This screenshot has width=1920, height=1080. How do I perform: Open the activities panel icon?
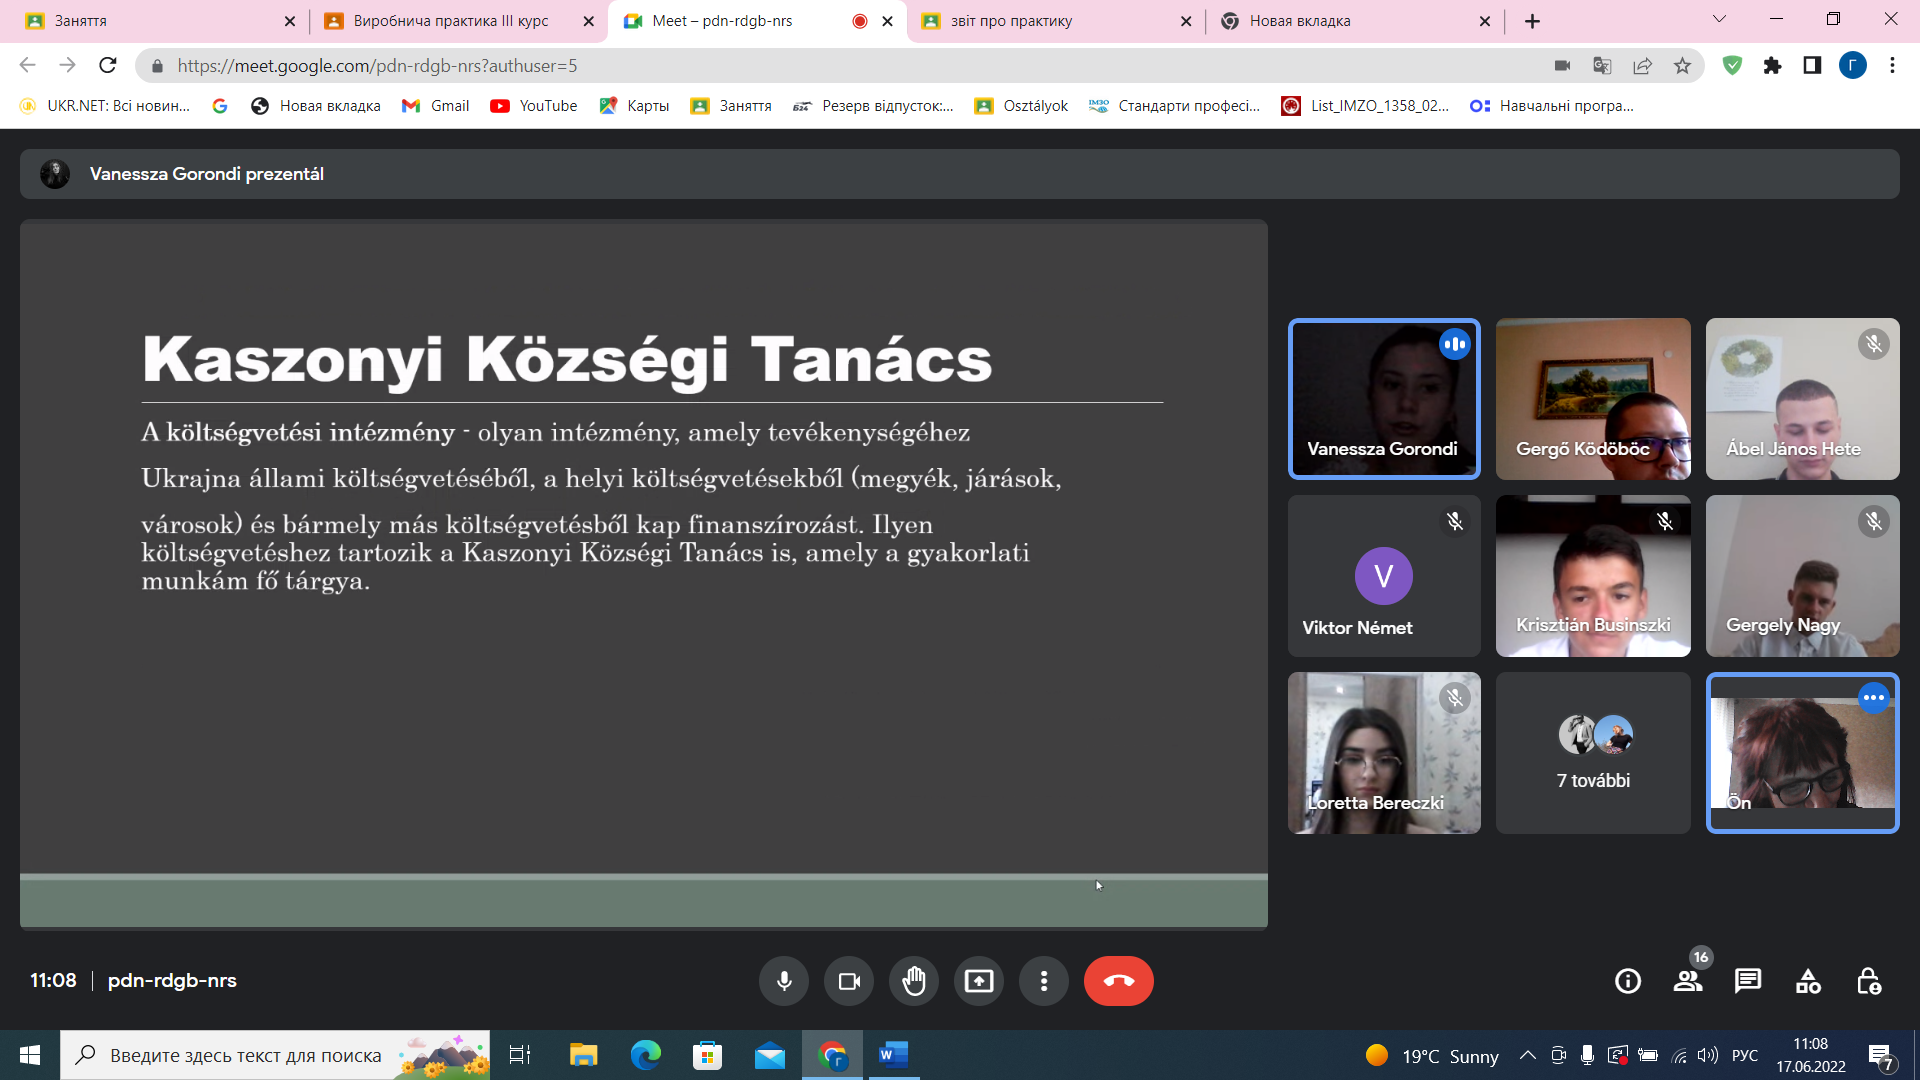(x=1808, y=981)
